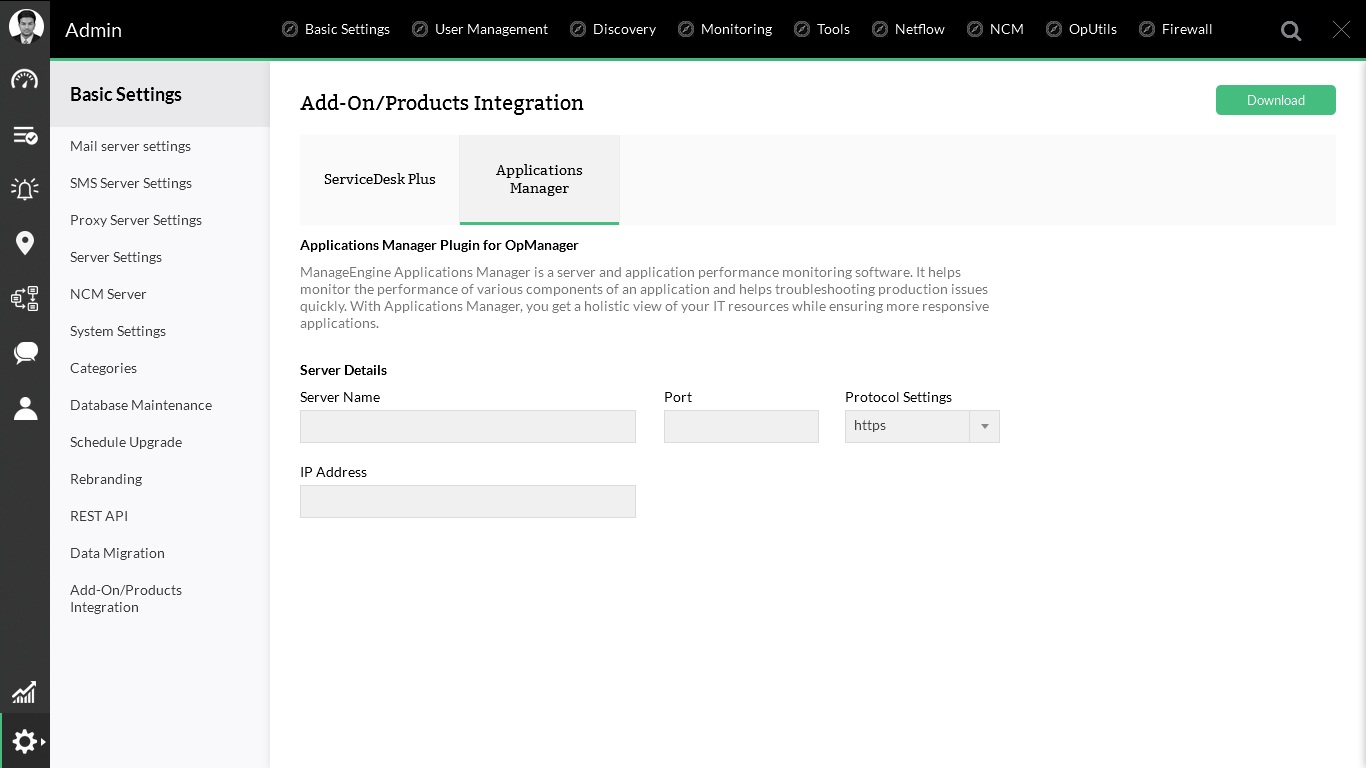Open the dashboard gauge icon in sidebar
Screen dimensions: 1366x768
(x=25, y=80)
